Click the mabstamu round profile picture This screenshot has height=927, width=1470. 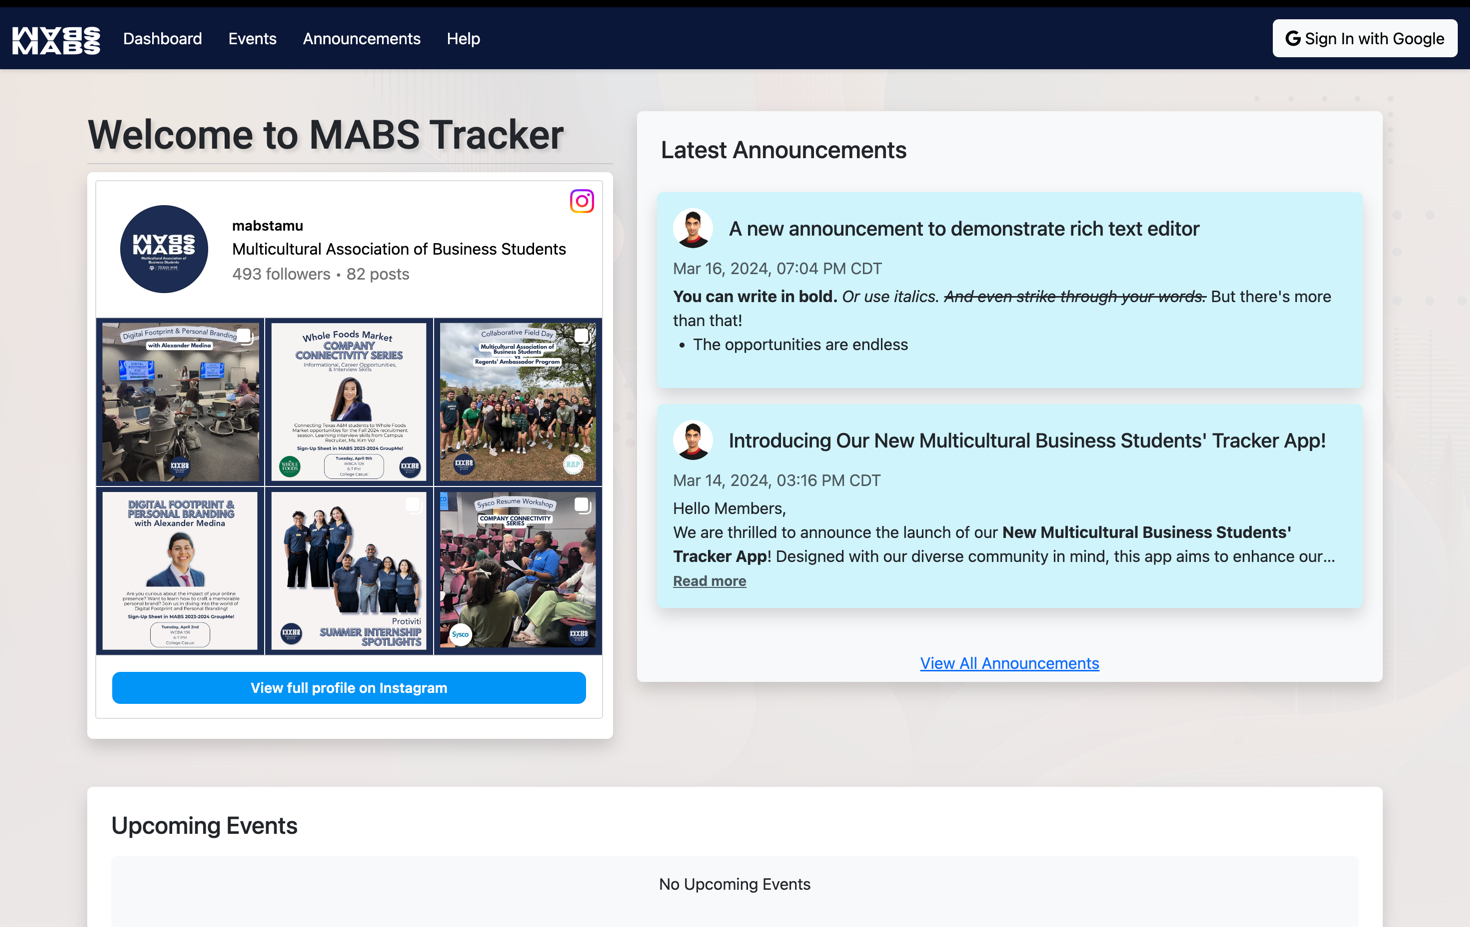coord(164,249)
